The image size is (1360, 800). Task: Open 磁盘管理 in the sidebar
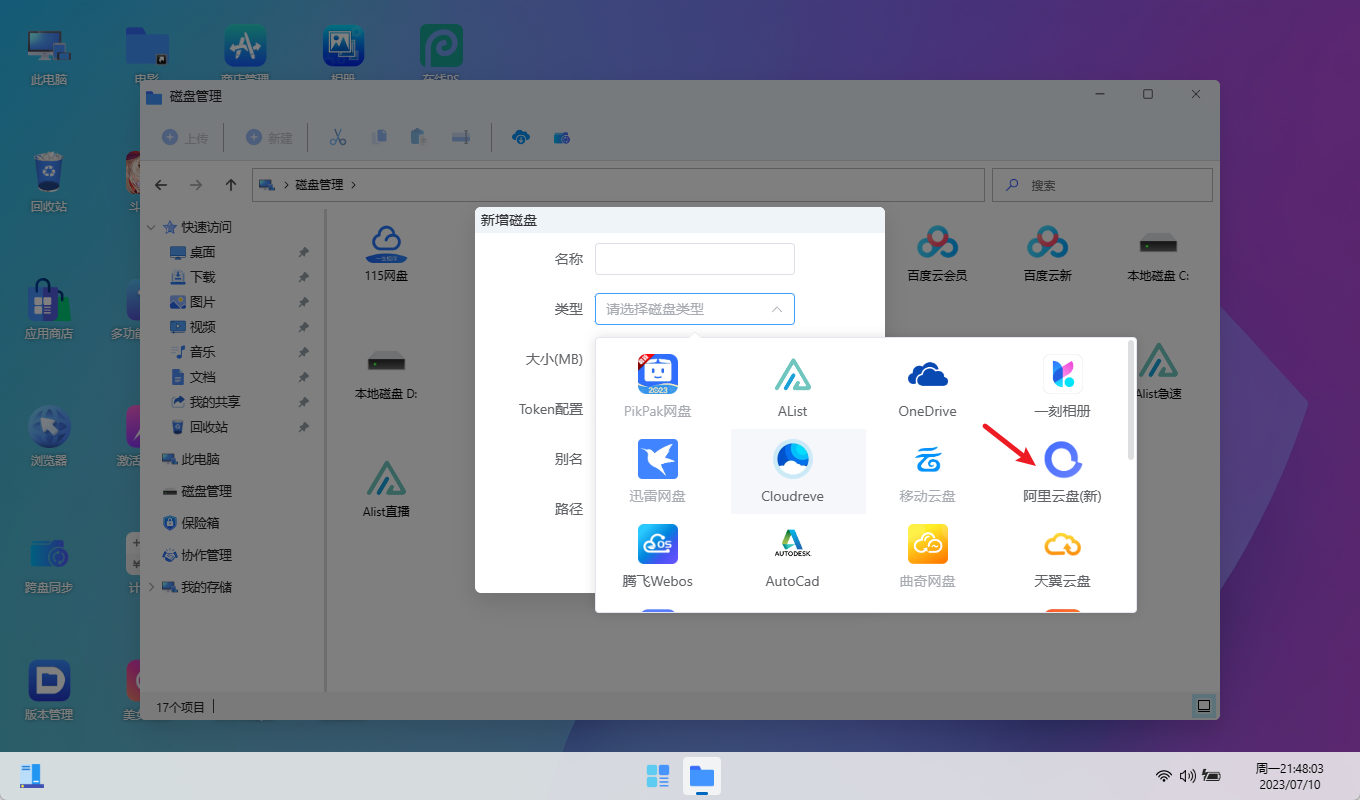pos(205,491)
